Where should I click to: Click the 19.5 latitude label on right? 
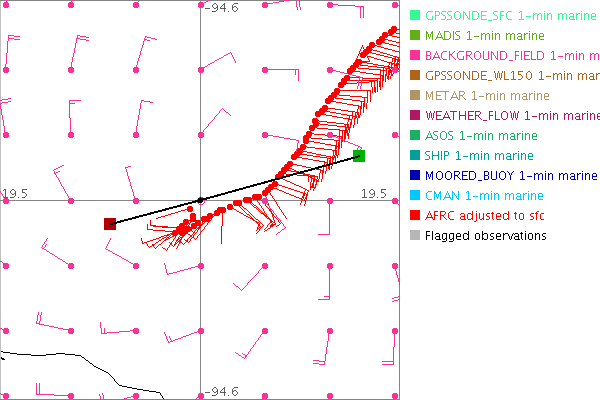coord(374,193)
